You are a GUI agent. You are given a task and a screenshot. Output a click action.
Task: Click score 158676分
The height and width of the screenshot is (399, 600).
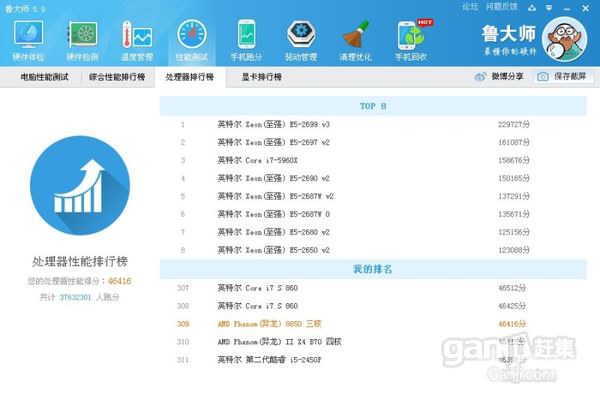pyautogui.click(x=514, y=160)
